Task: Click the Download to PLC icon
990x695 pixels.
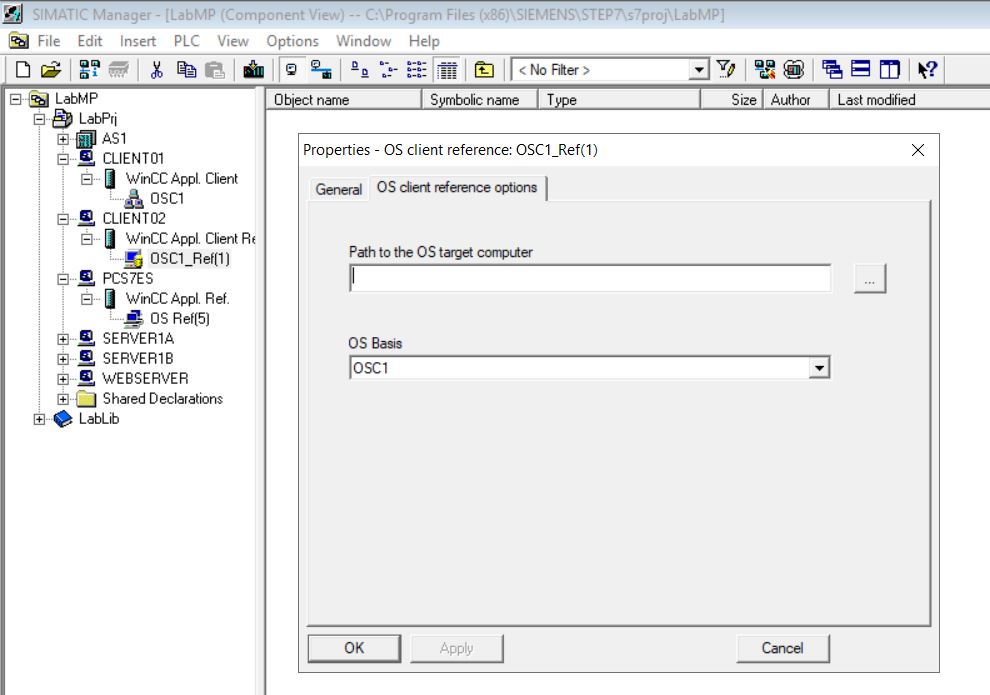Action: [254, 69]
